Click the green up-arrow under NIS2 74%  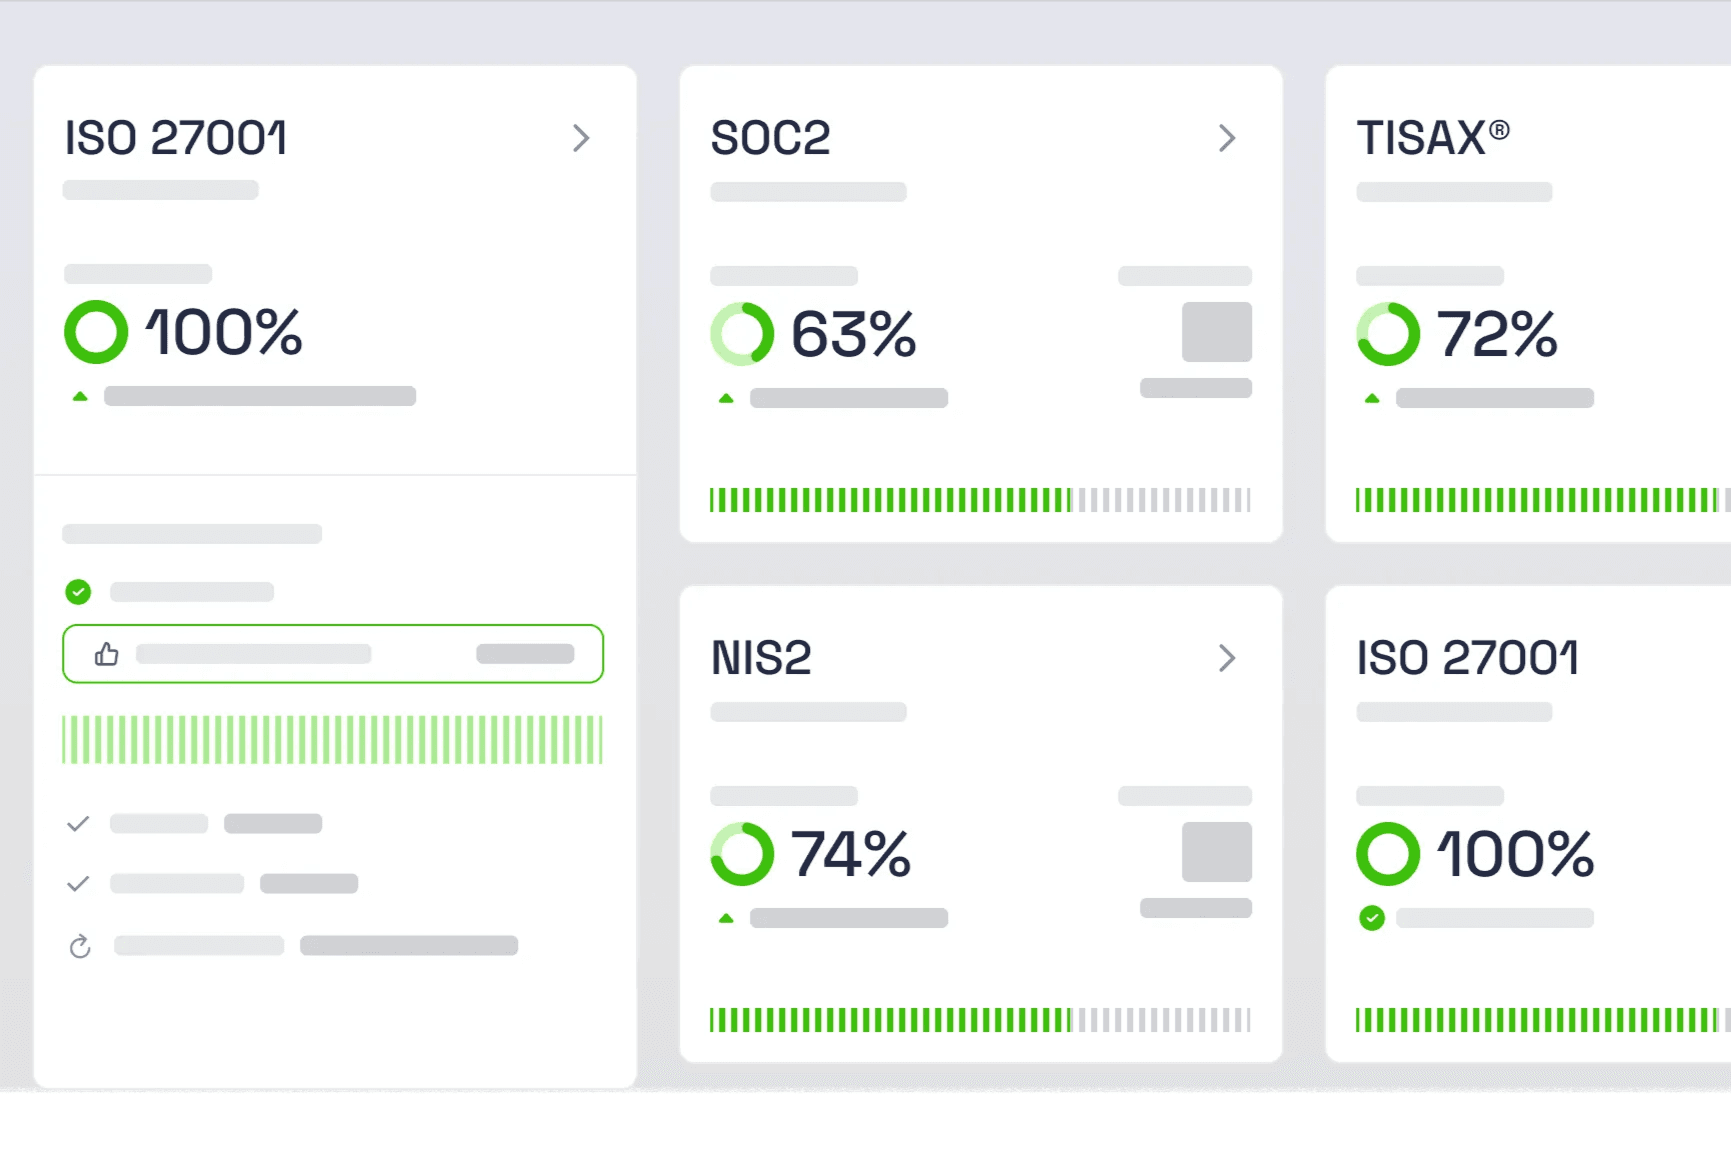tap(726, 918)
